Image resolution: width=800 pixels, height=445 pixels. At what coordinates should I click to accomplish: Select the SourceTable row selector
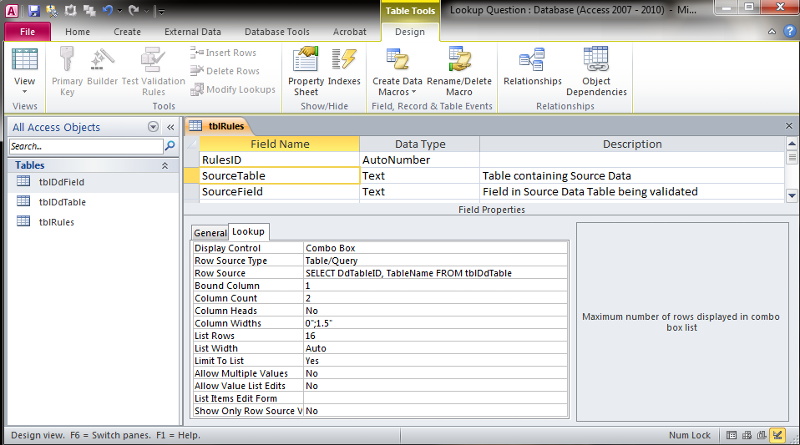[192, 176]
